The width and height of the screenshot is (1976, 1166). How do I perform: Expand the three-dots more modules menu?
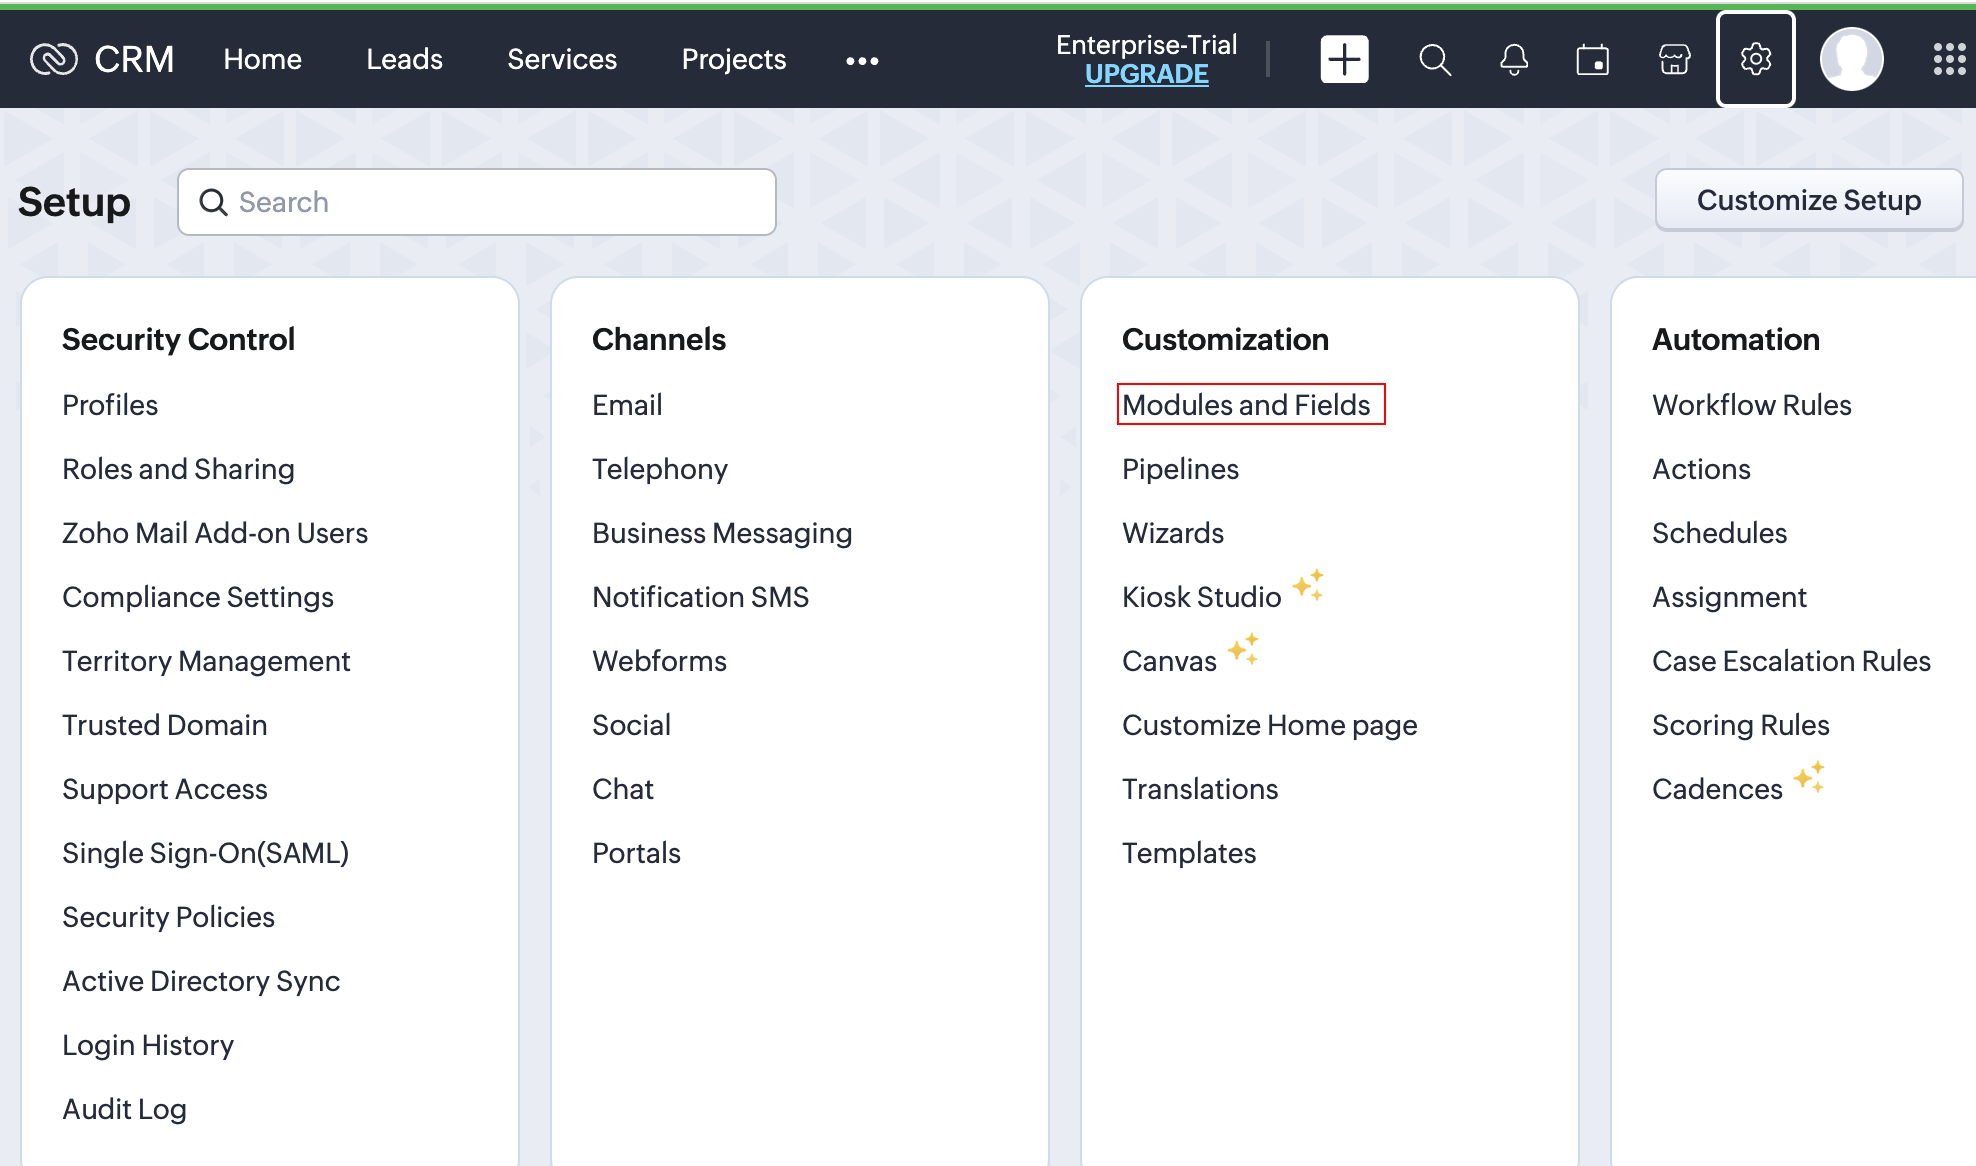click(862, 61)
